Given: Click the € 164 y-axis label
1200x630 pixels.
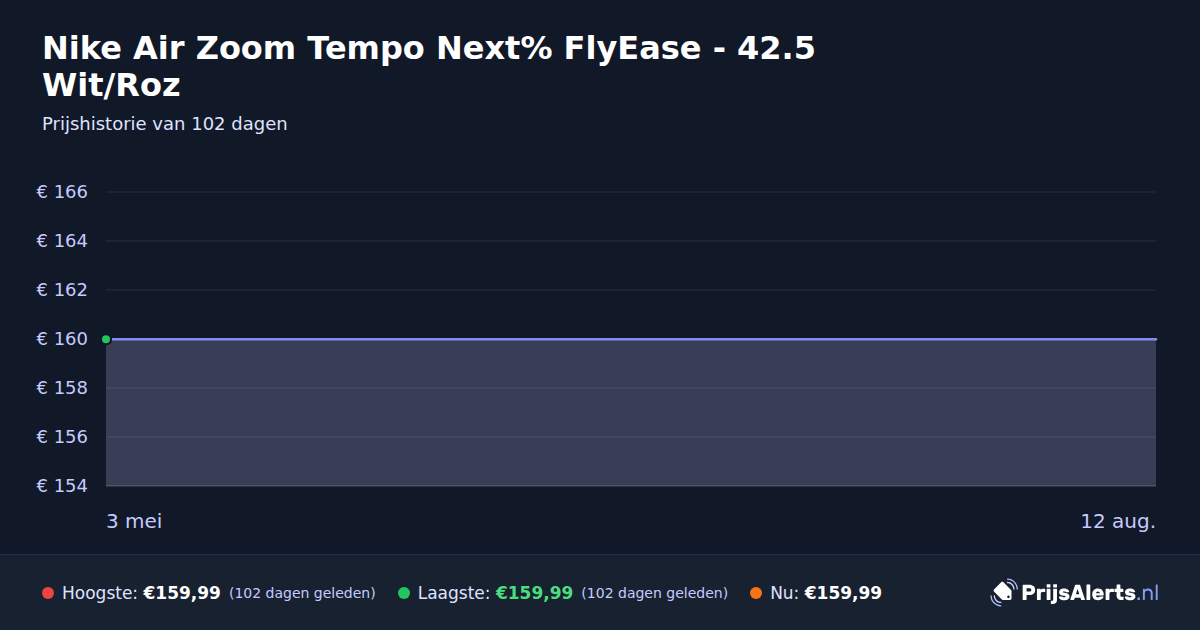Looking at the screenshot, I should point(62,241).
